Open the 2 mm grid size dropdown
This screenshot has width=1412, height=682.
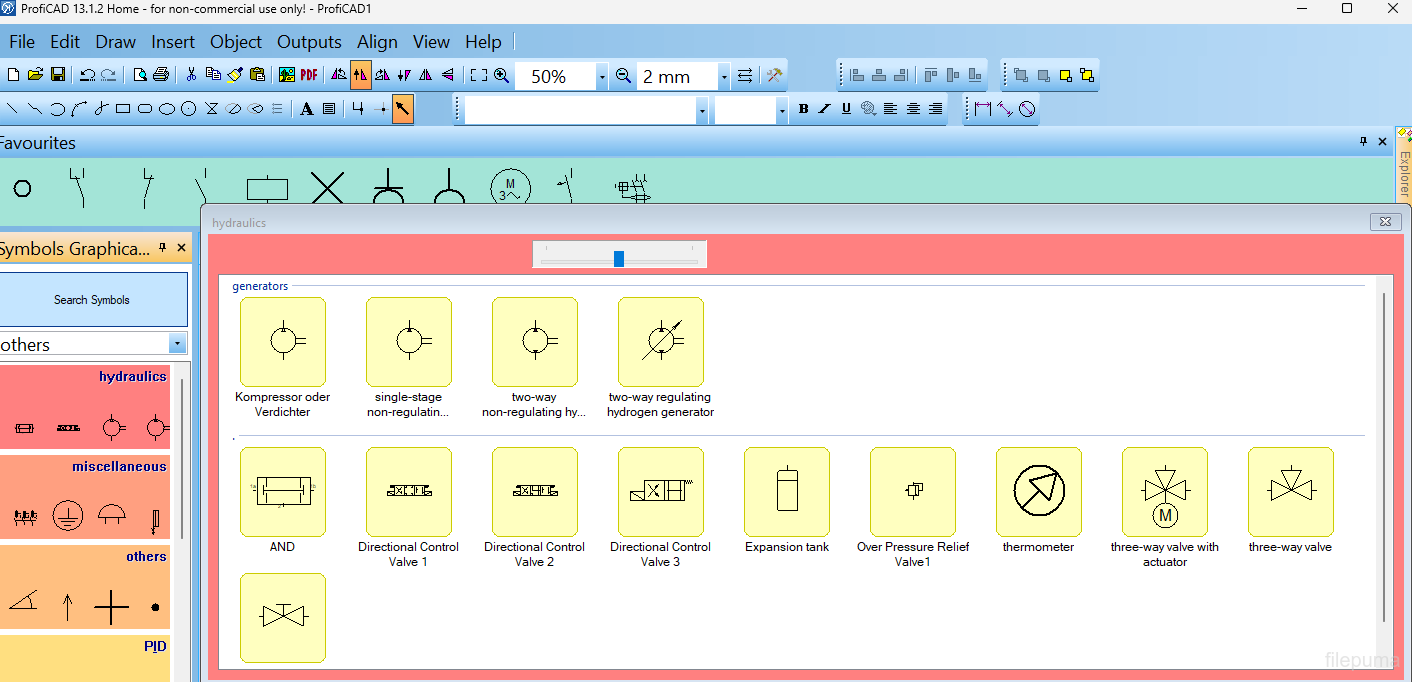[x=723, y=77]
